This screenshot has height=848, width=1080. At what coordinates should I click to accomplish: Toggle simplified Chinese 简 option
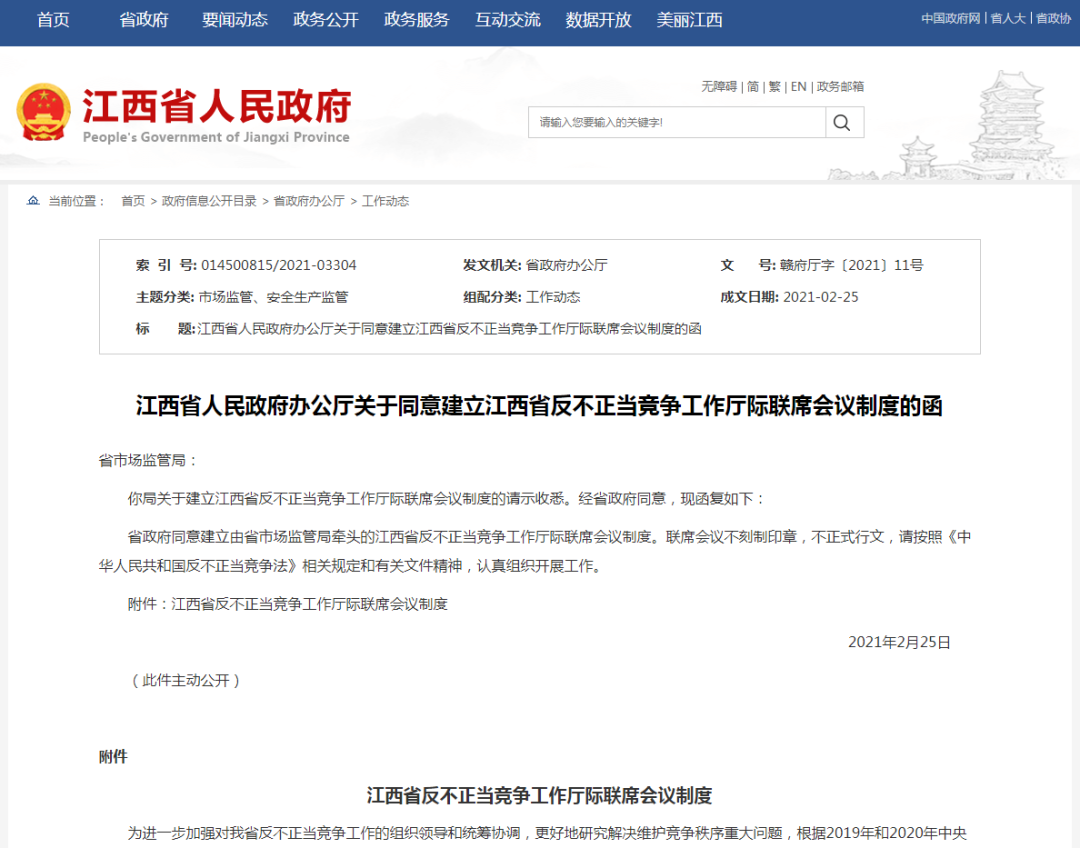753,87
